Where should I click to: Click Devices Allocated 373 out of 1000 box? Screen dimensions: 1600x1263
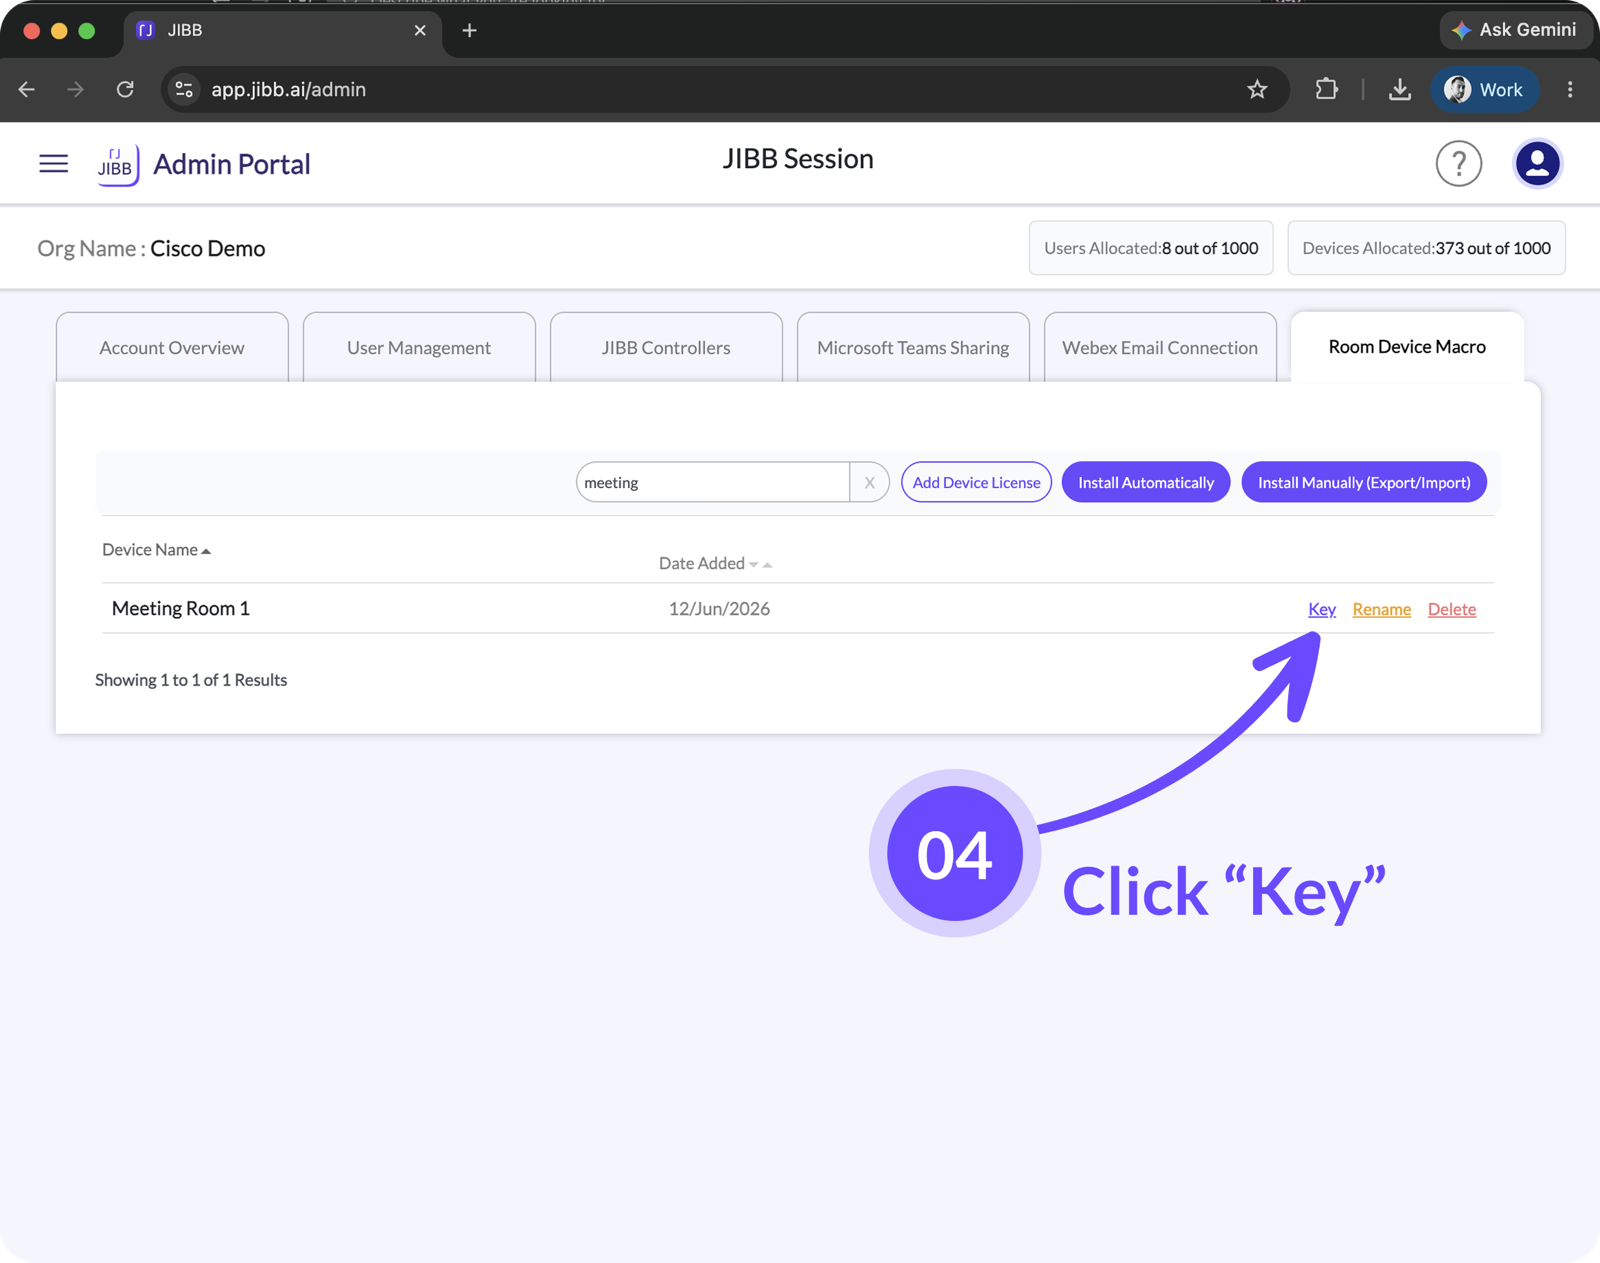[x=1426, y=248]
